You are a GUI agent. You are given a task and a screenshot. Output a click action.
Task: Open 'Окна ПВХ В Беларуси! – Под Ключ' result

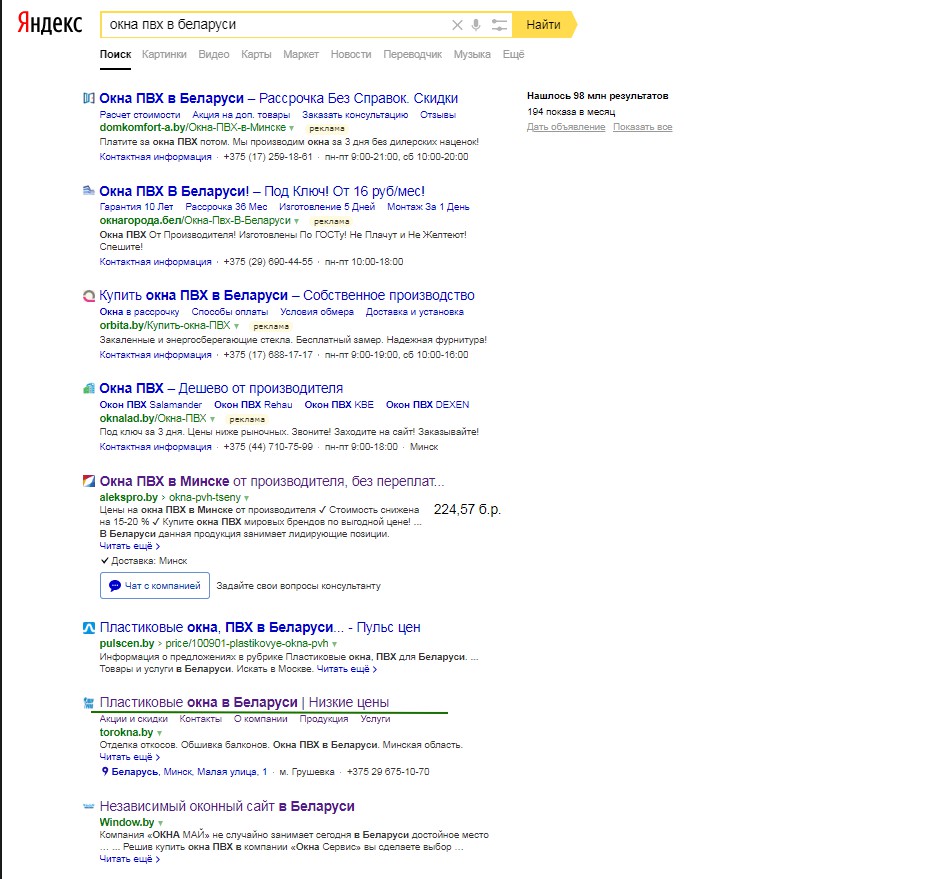(262, 191)
